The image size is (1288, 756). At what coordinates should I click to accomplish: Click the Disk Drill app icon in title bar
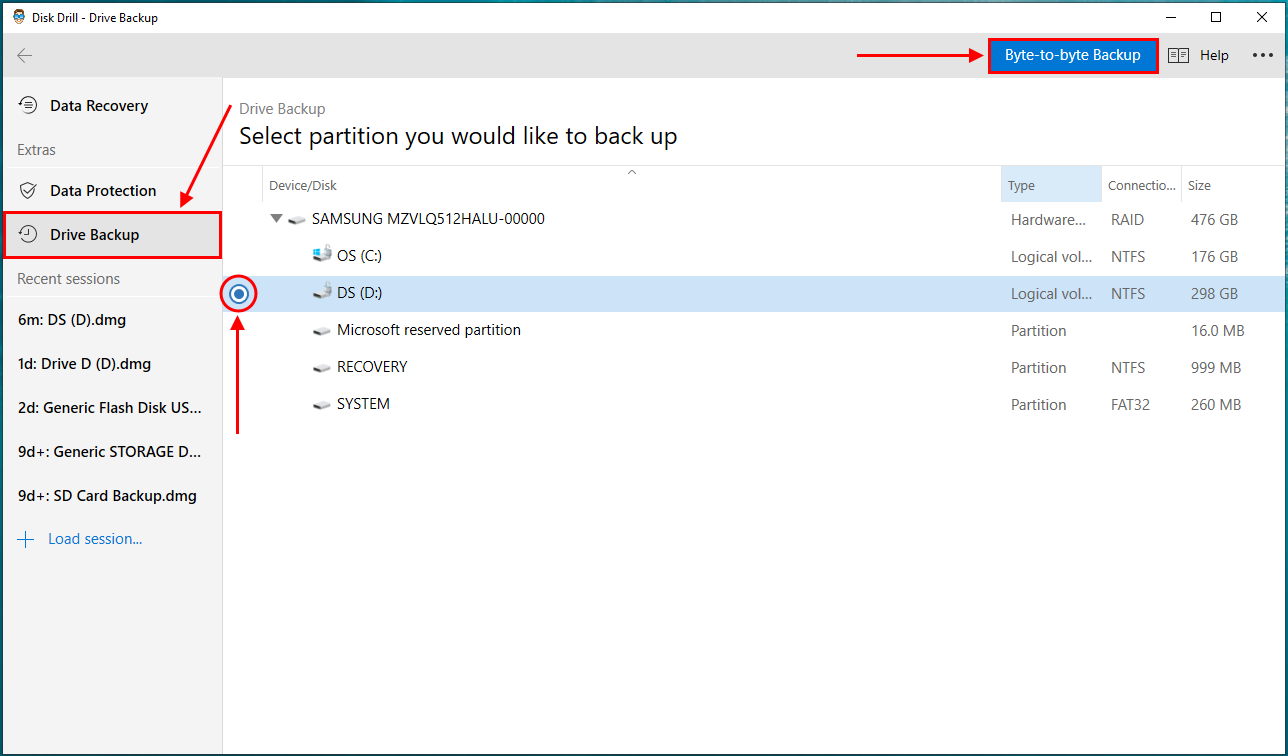(x=18, y=17)
